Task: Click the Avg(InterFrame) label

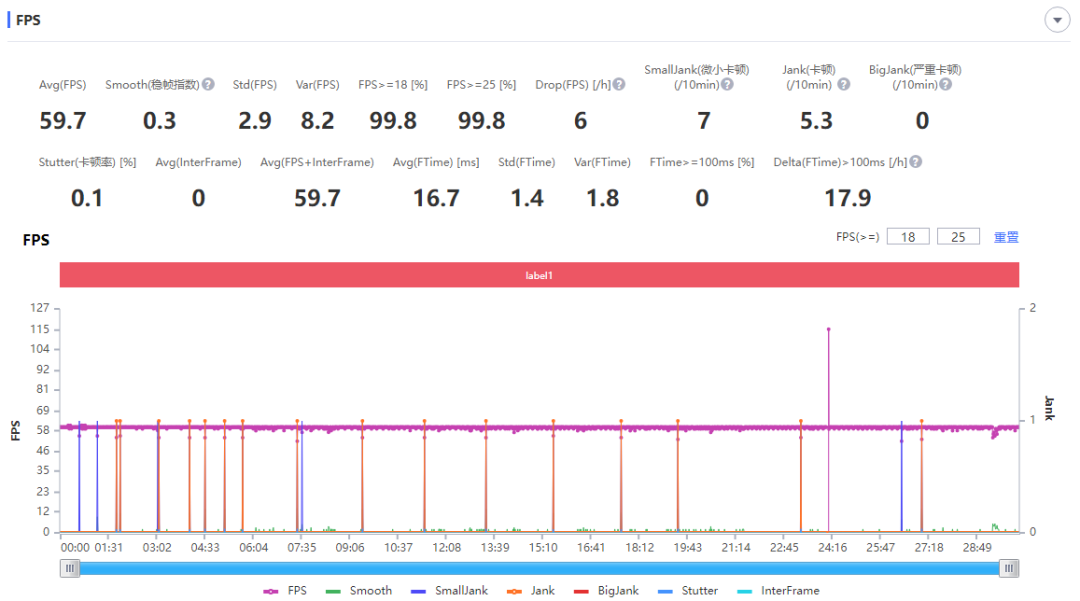Action: pos(198,162)
